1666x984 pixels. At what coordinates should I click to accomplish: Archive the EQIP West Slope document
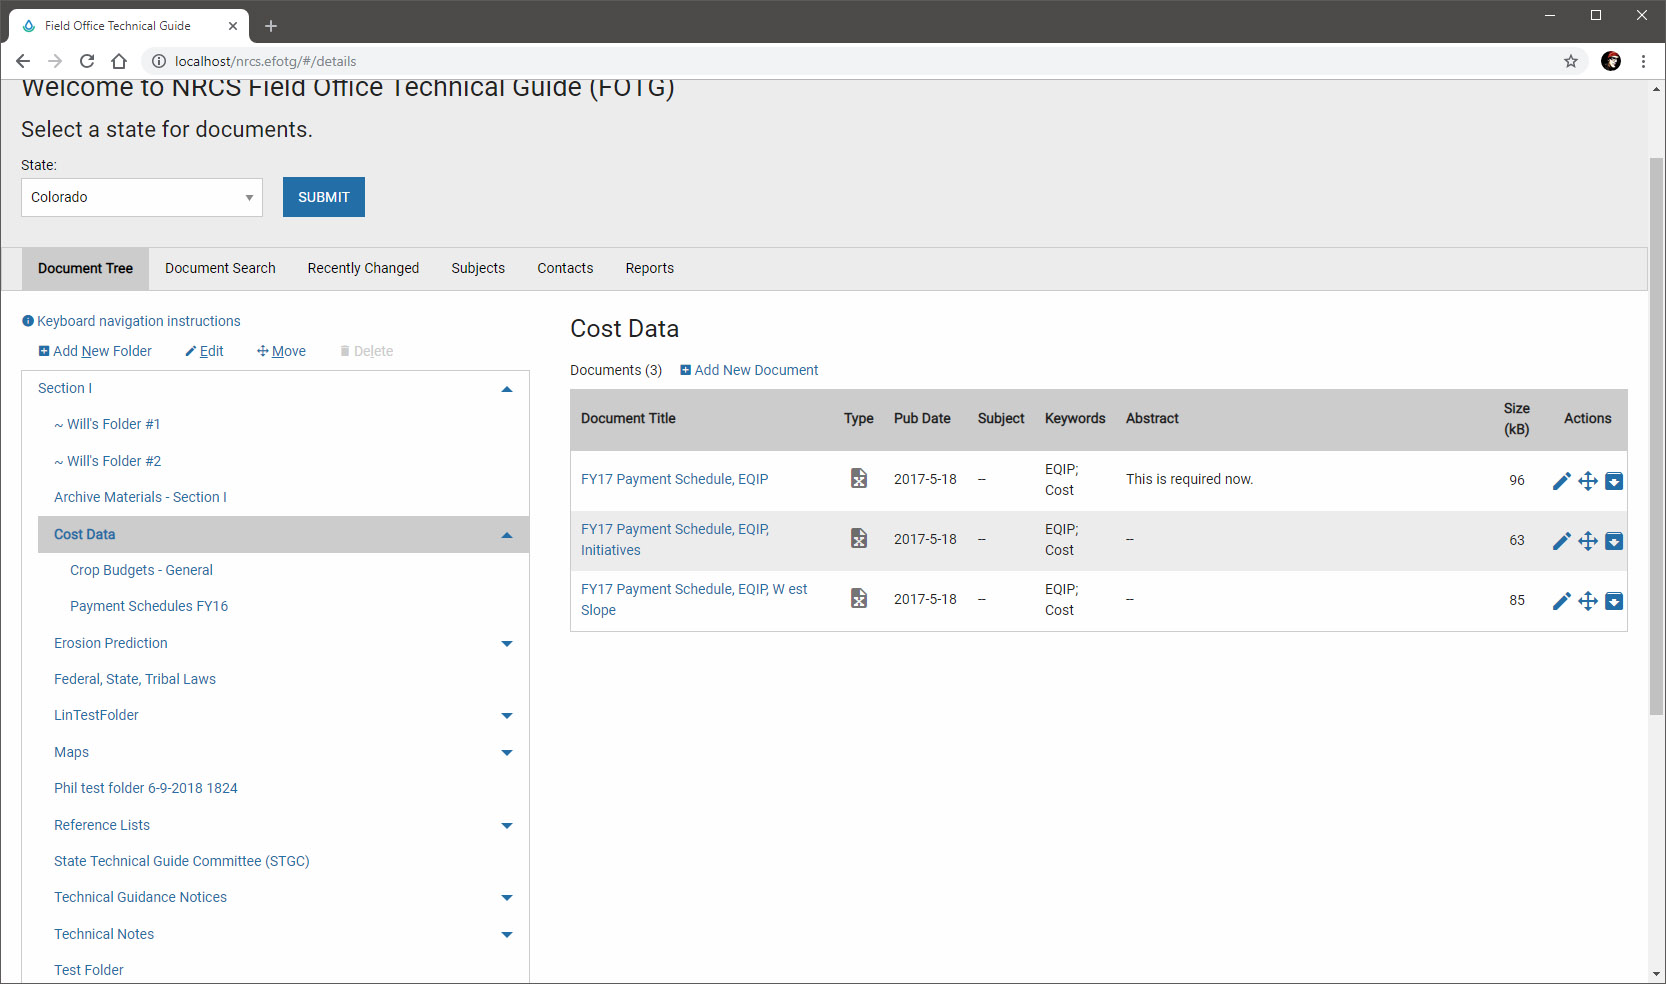1614,601
